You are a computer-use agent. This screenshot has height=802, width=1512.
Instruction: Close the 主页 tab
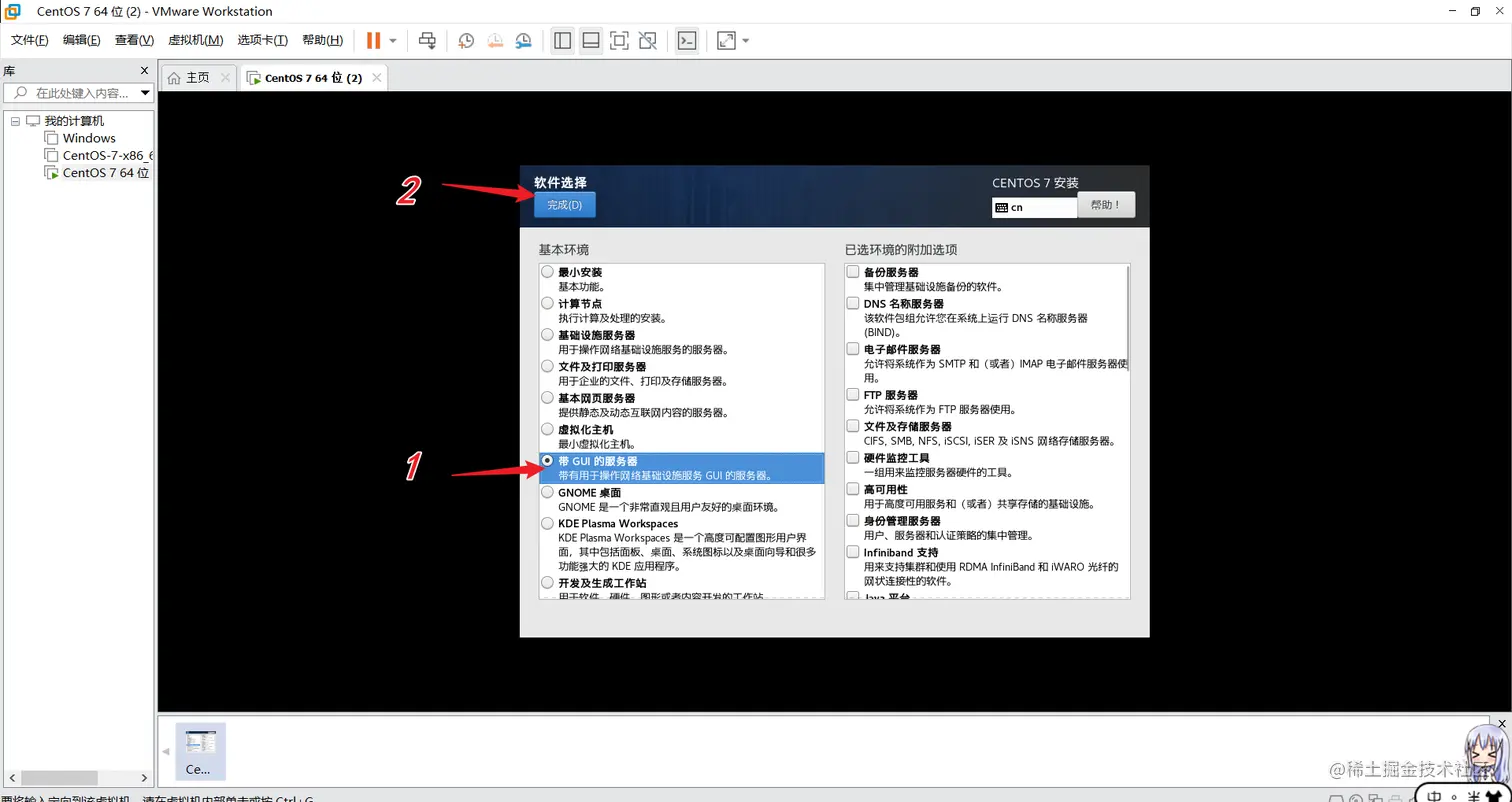225,77
